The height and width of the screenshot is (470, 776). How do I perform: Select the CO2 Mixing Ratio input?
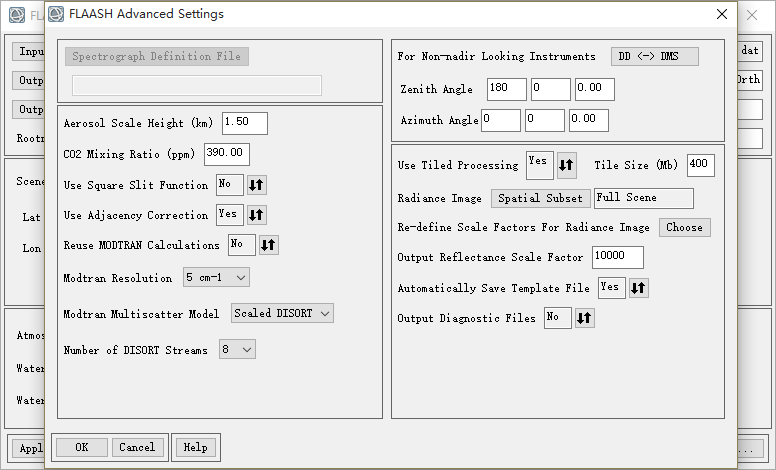click(226, 154)
